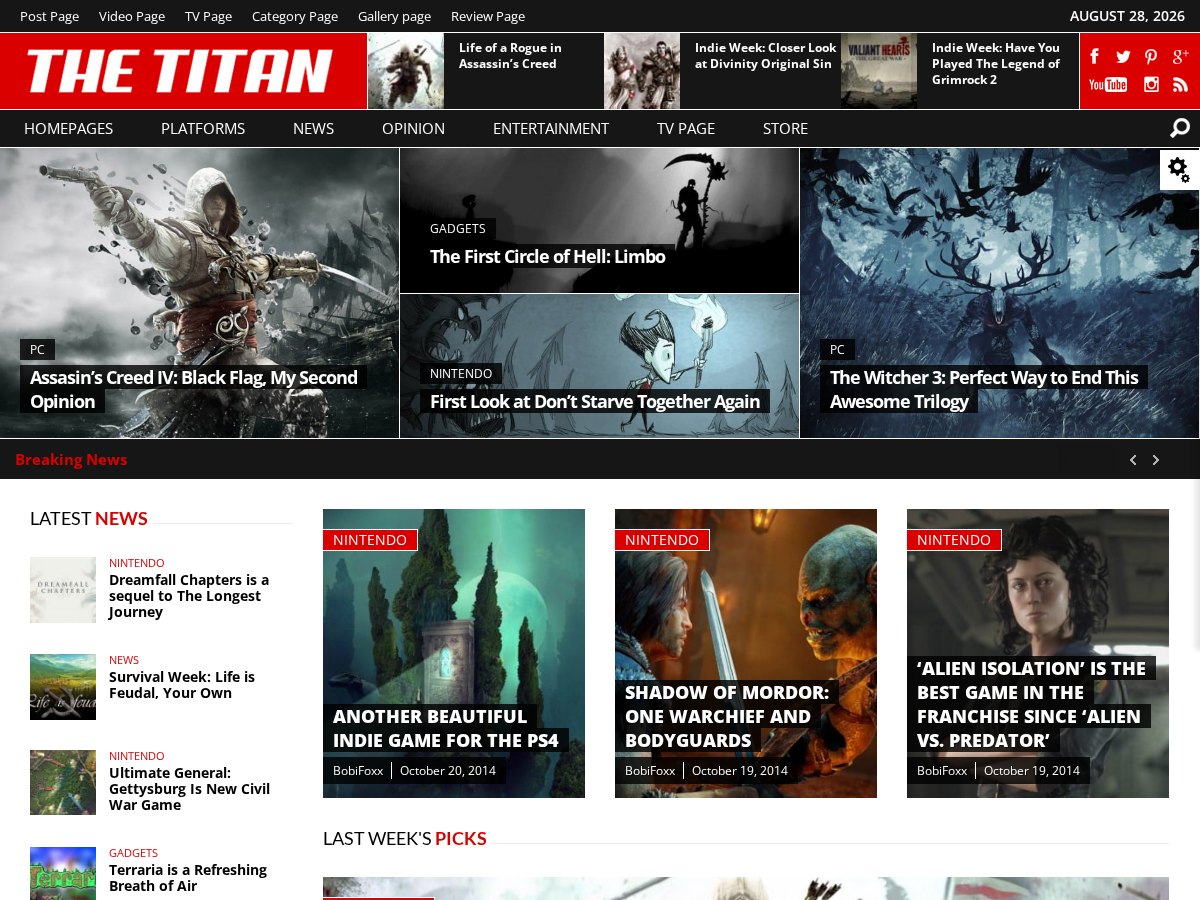
Task: Click PC tag on Black Flag slide
Action: tap(37, 349)
